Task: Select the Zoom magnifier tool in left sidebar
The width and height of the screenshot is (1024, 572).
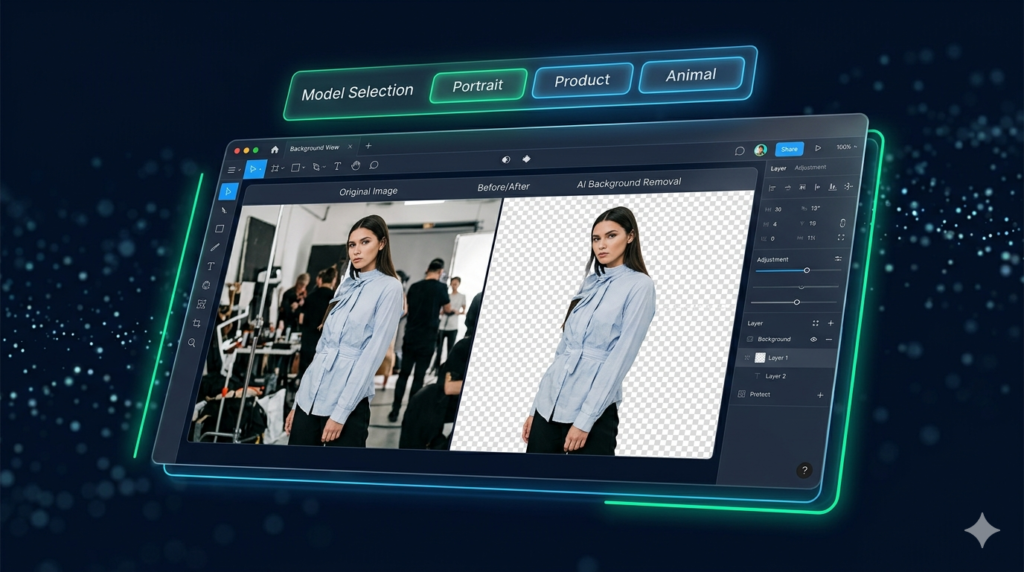Action: click(192, 342)
